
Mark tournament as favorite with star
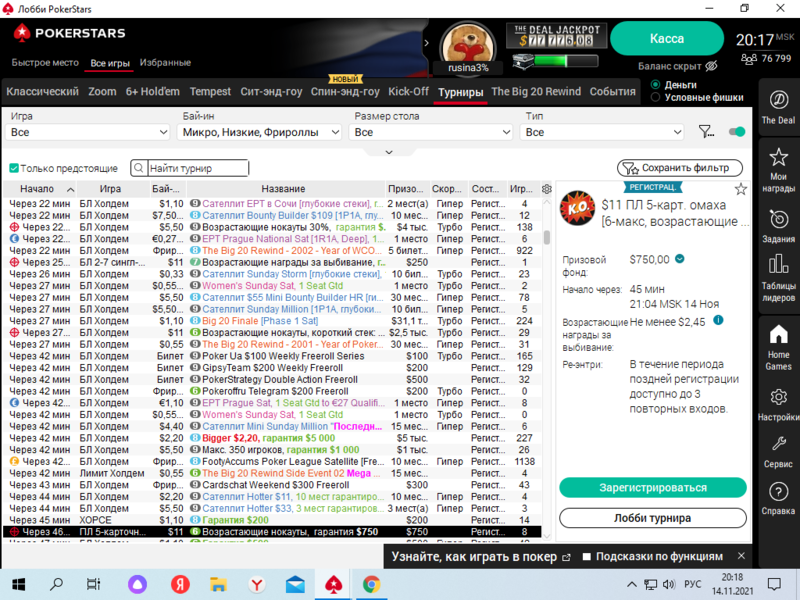(741, 189)
